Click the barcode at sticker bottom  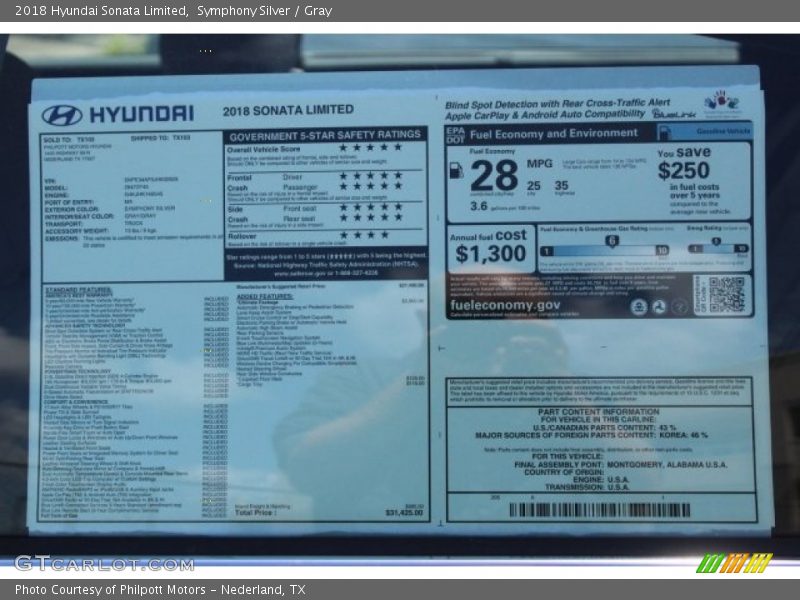click(600, 510)
